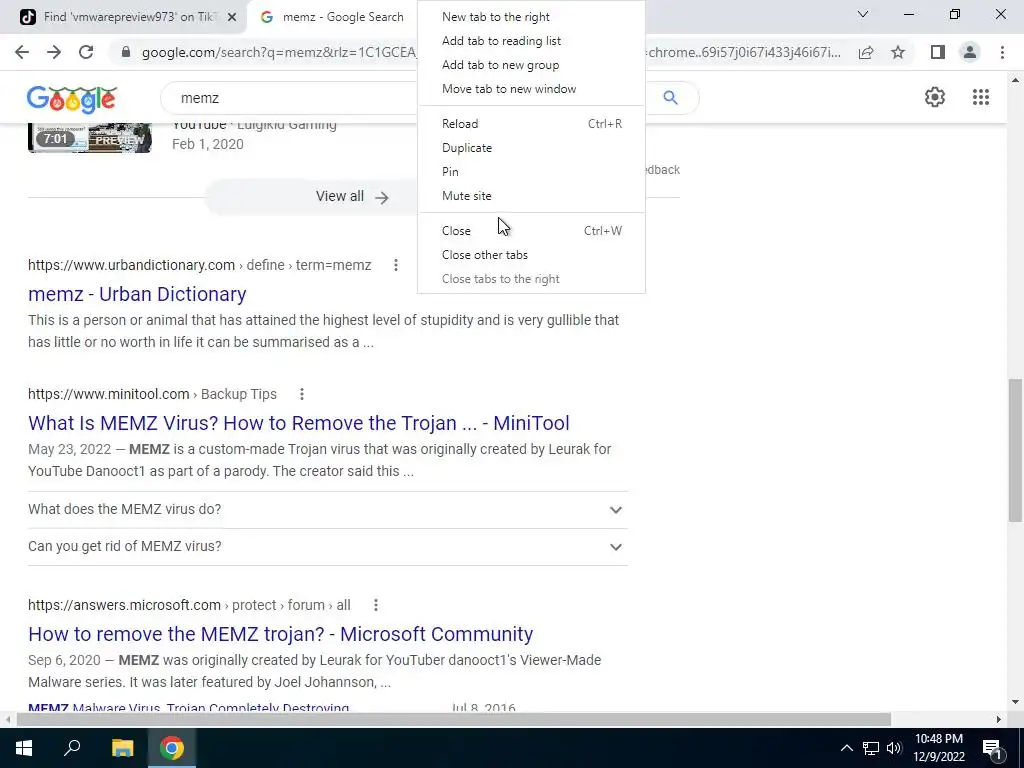
Task: Open Google quick settings gear
Action: coord(935,97)
